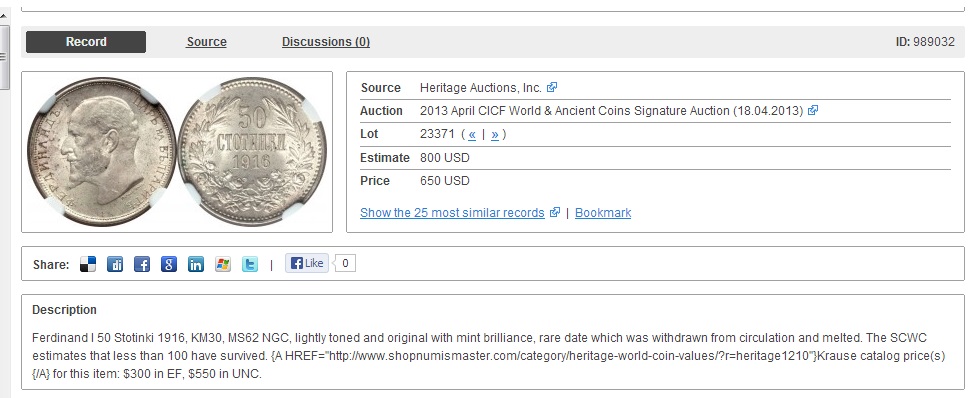The width and height of the screenshot is (974, 398).
Task: Share record on Facebook icon
Action: point(142,265)
